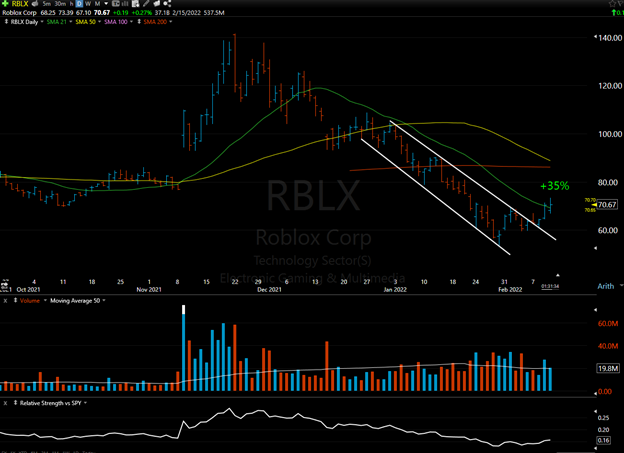The height and width of the screenshot is (453, 624).
Task: Select the D daily timeframe
Action: (x=79, y=4)
